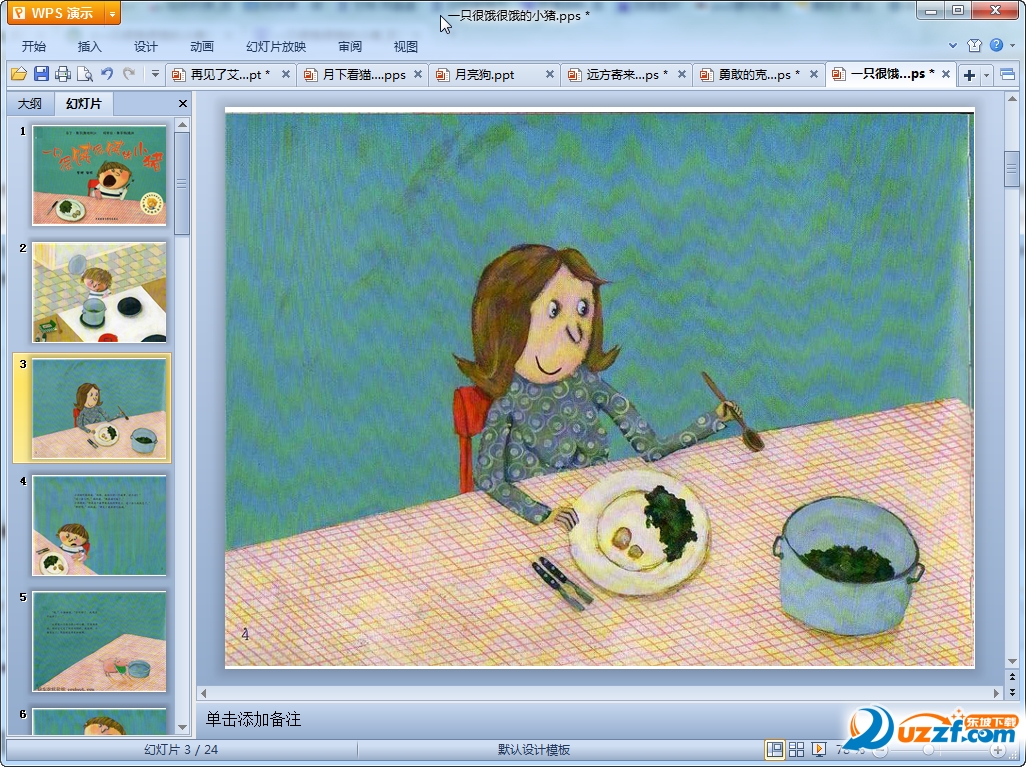Select slide 6 thumbnail
The height and width of the screenshot is (767, 1026).
pos(99,721)
